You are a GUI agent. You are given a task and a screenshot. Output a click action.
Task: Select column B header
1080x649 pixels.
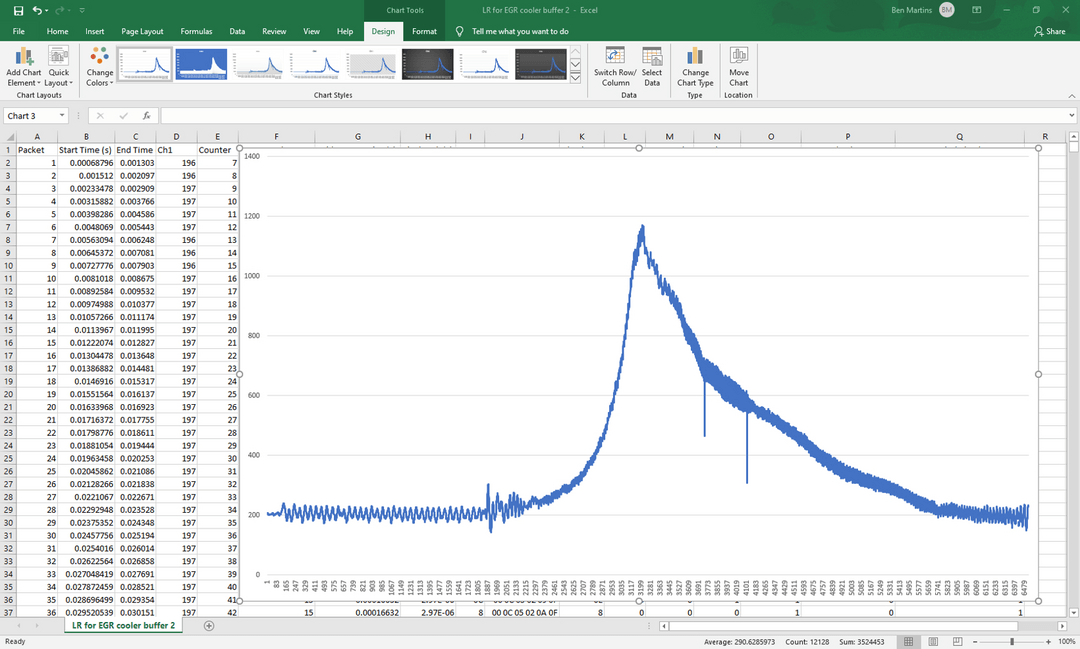(x=86, y=136)
